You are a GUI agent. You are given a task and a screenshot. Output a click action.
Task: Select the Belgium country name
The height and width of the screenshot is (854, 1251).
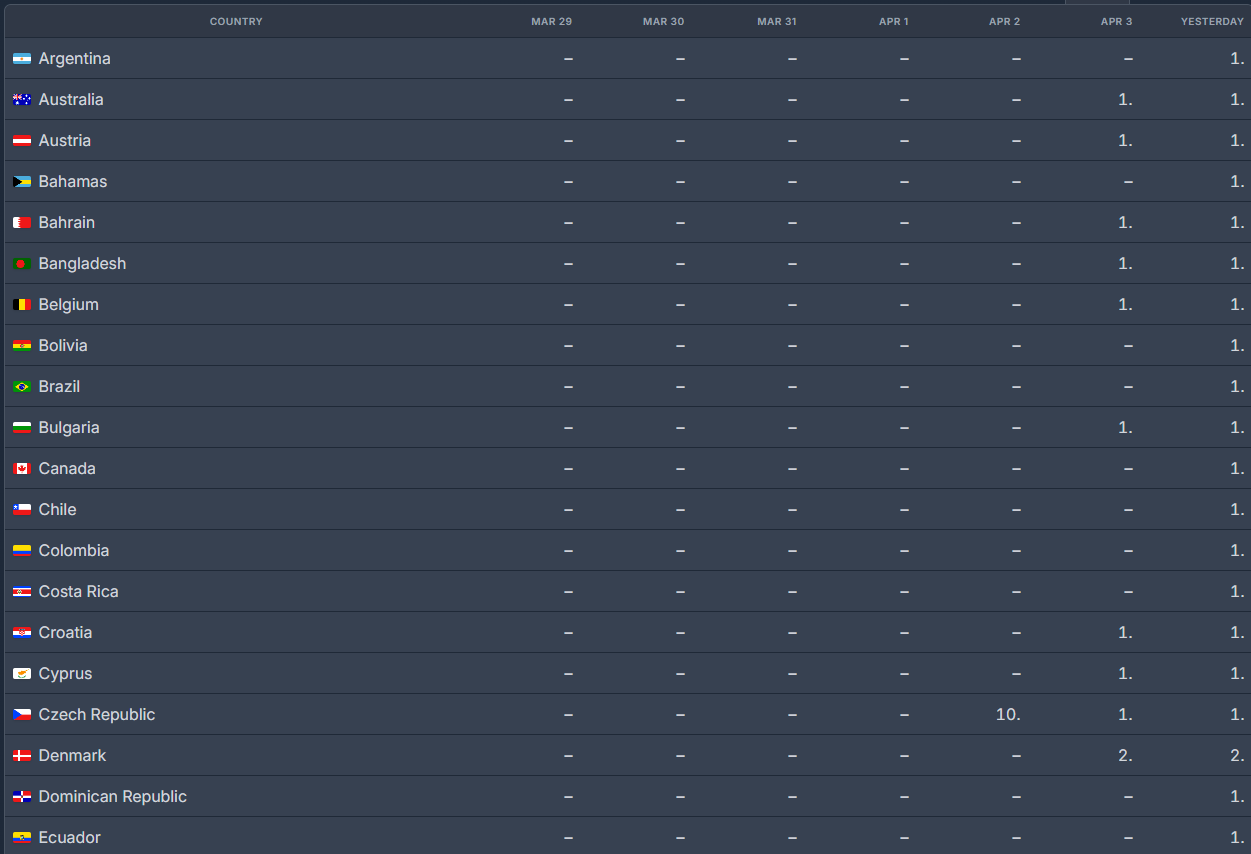[68, 305]
